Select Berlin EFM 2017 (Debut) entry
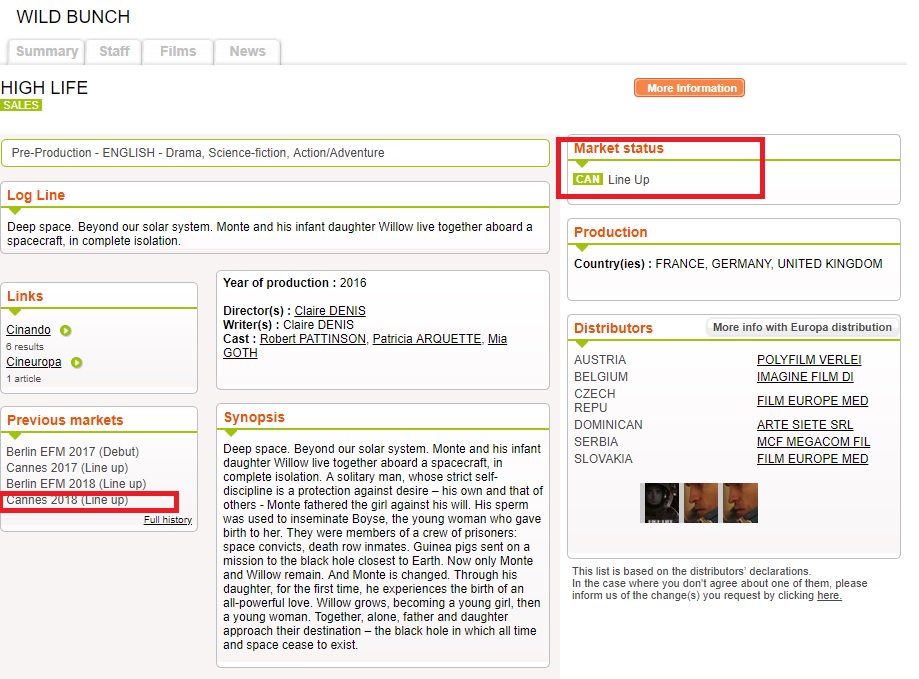Screen dimensions: 919x679 pos(73,452)
